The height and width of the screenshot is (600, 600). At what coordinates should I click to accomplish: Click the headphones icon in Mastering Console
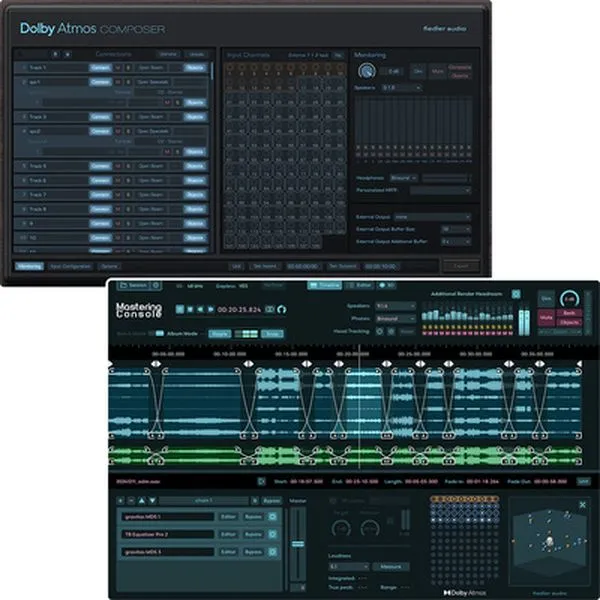[282, 309]
